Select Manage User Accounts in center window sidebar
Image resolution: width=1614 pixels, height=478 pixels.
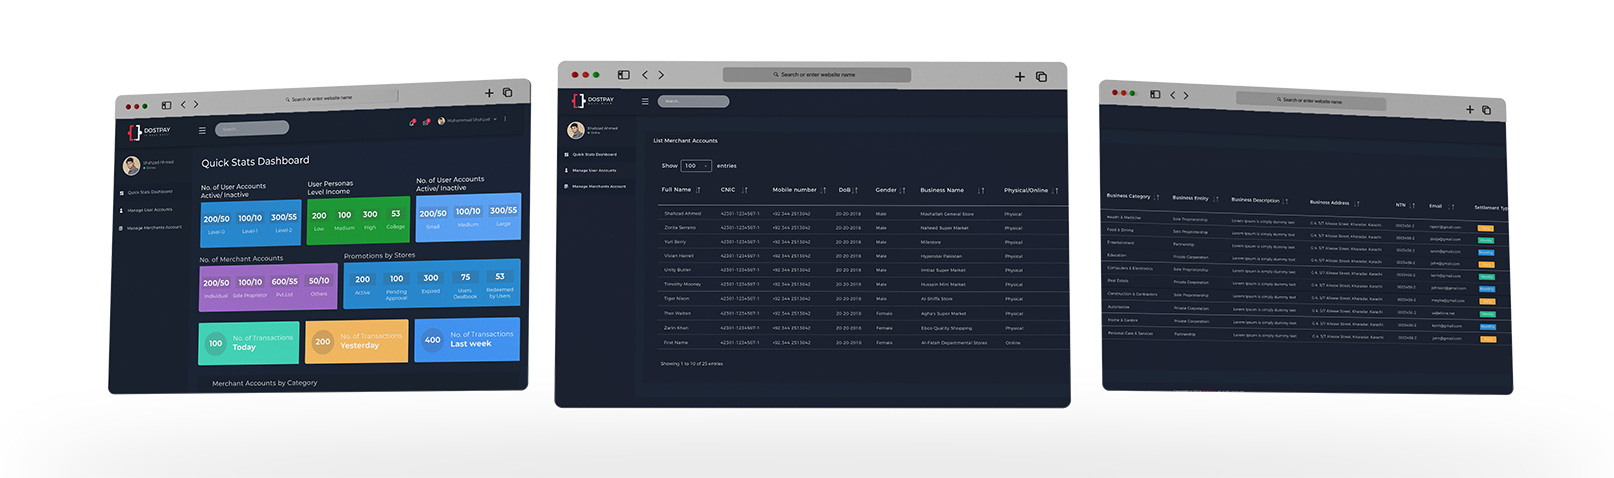click(x=594, y=171)
